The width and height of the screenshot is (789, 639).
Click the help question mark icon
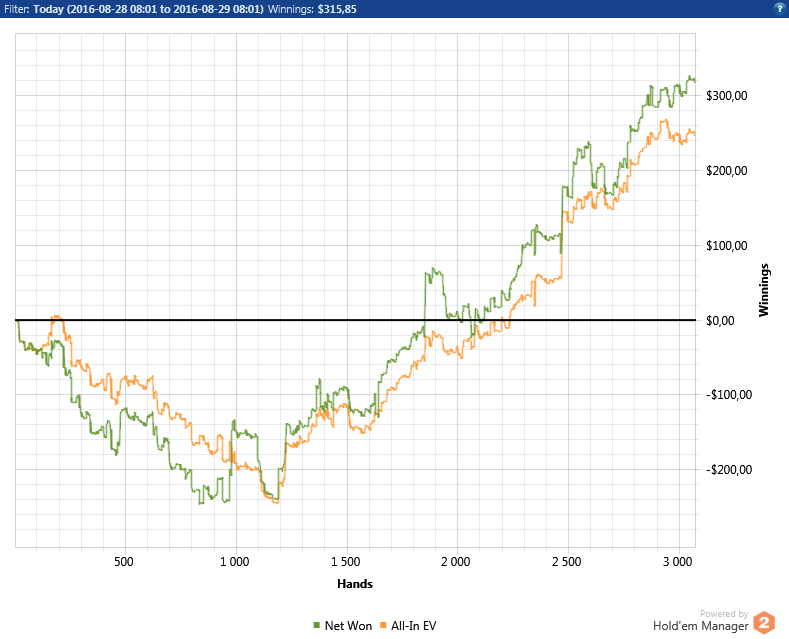pos(779,9)
